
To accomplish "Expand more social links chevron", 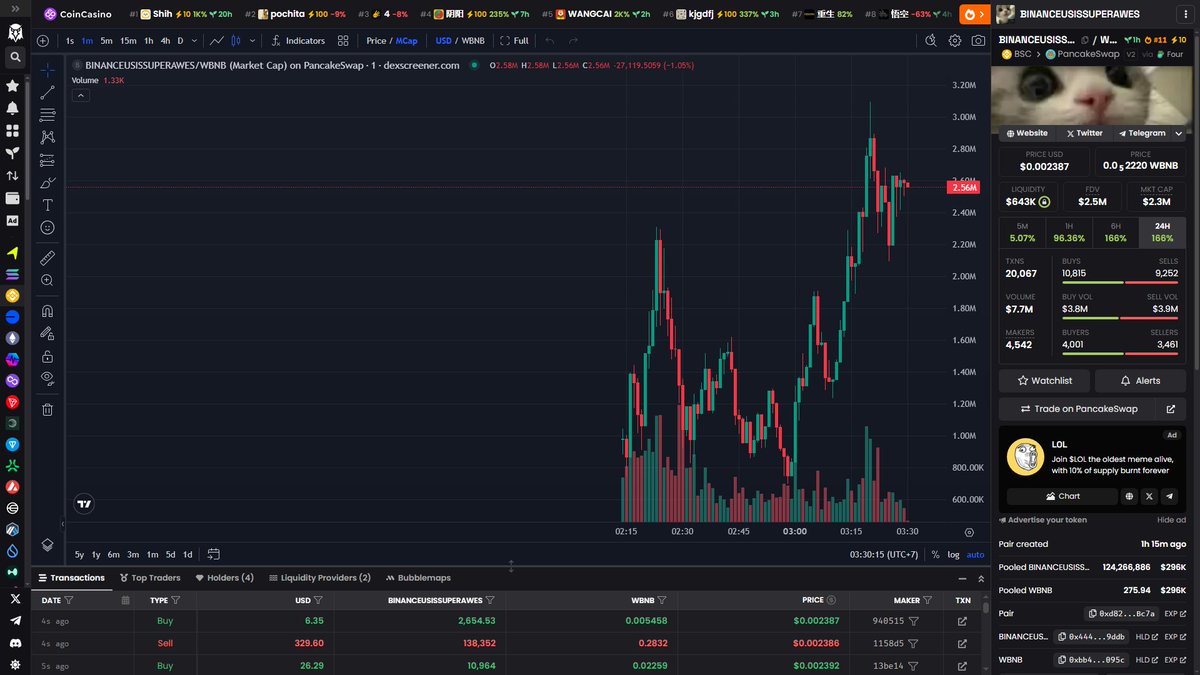I will pos(1178,133).
